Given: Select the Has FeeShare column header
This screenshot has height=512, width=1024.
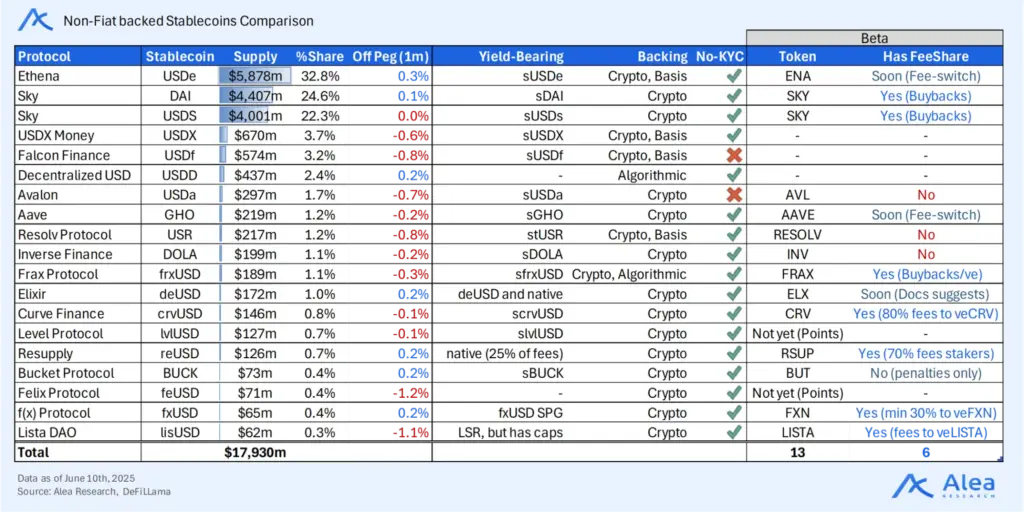Looking at the screenshot, I should point(925,56).
